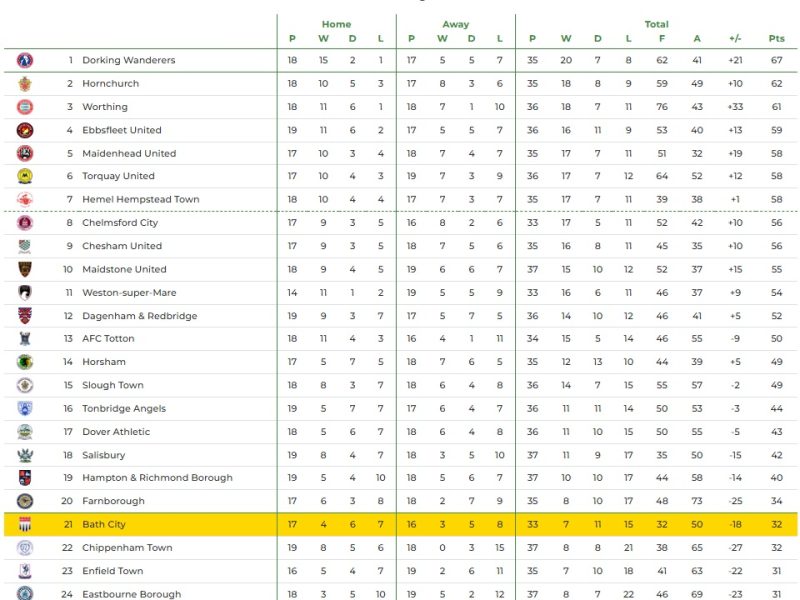Click the Away section header
Screen dimensions: 800x600
click(x=456, y=24)
